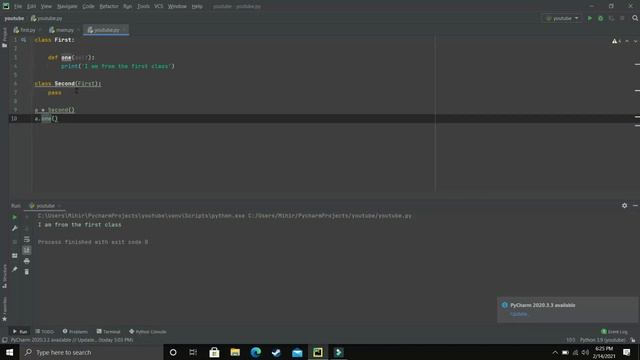Open the Code menu
This screenshot has height=360, width=640.
point(88,6)
